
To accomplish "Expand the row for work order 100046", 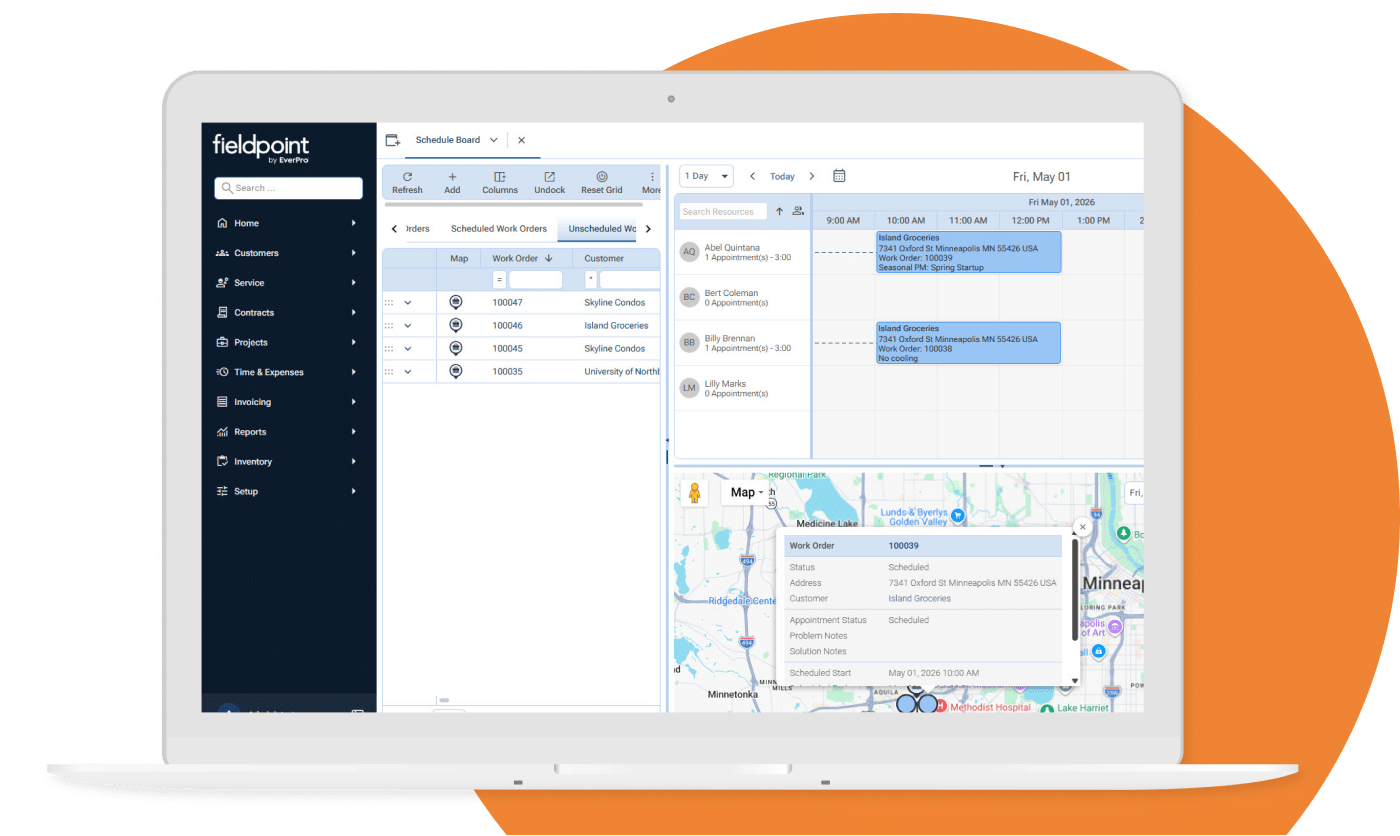I will pyautogui.click(x=408, y=325).
